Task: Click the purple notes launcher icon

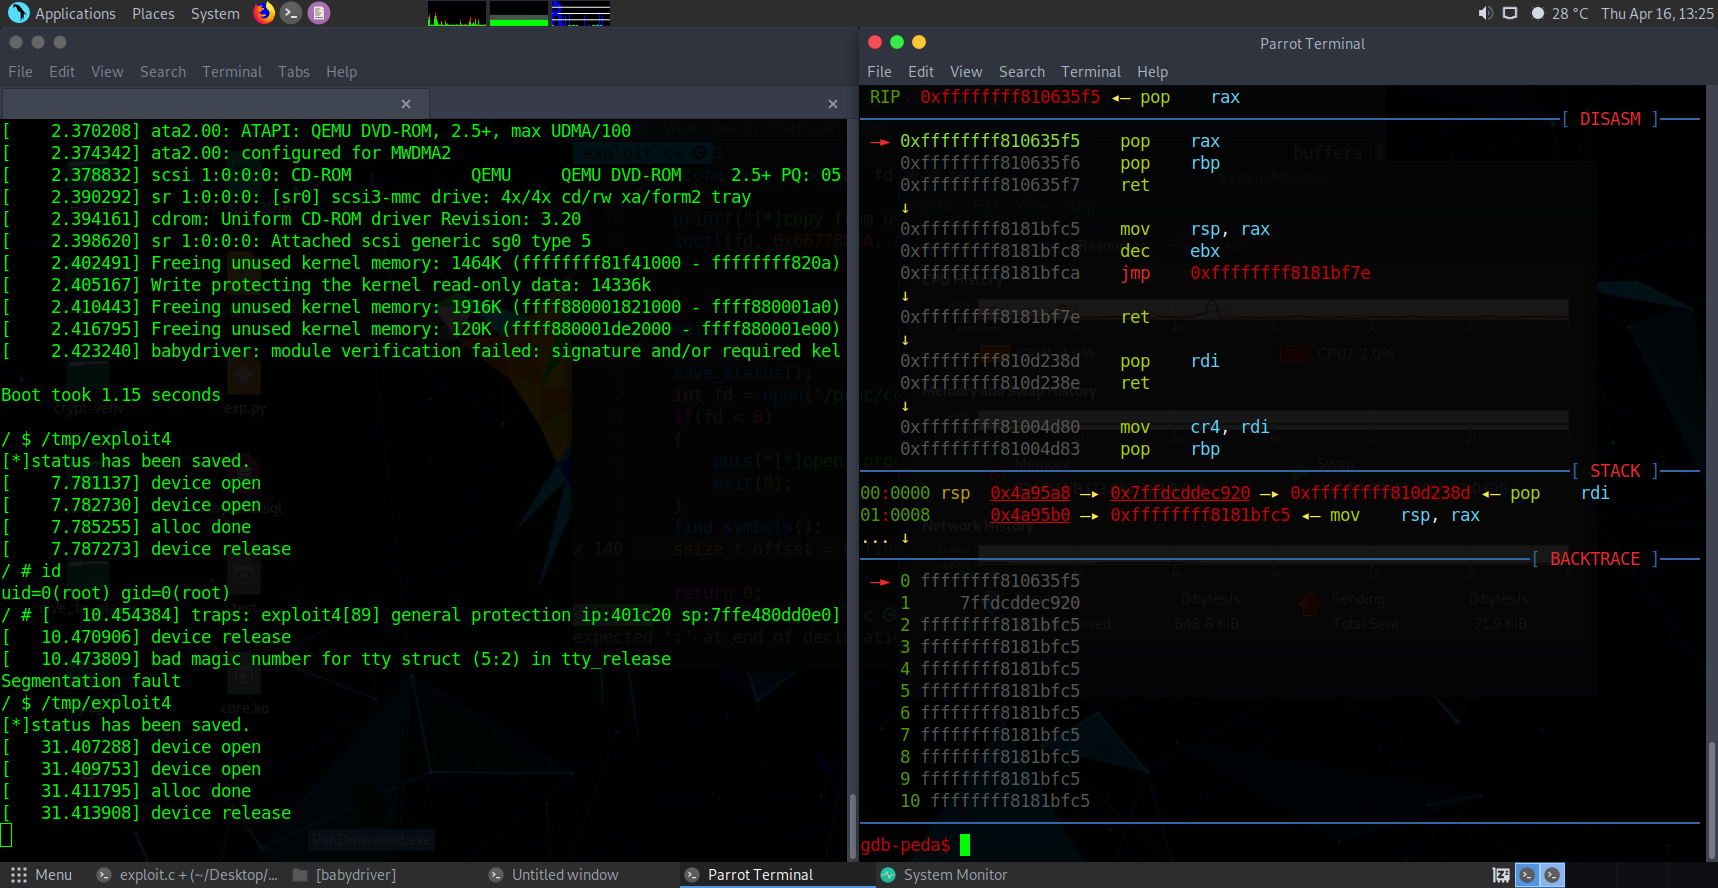Action: point(318,13)
